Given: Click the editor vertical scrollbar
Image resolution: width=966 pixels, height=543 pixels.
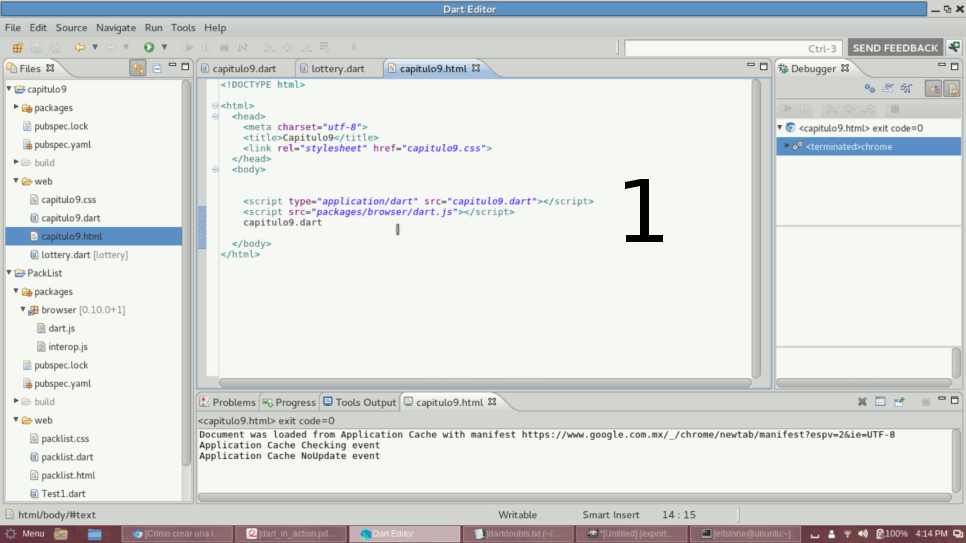Looking at the screenshot, I should click(x=756, y=228).
